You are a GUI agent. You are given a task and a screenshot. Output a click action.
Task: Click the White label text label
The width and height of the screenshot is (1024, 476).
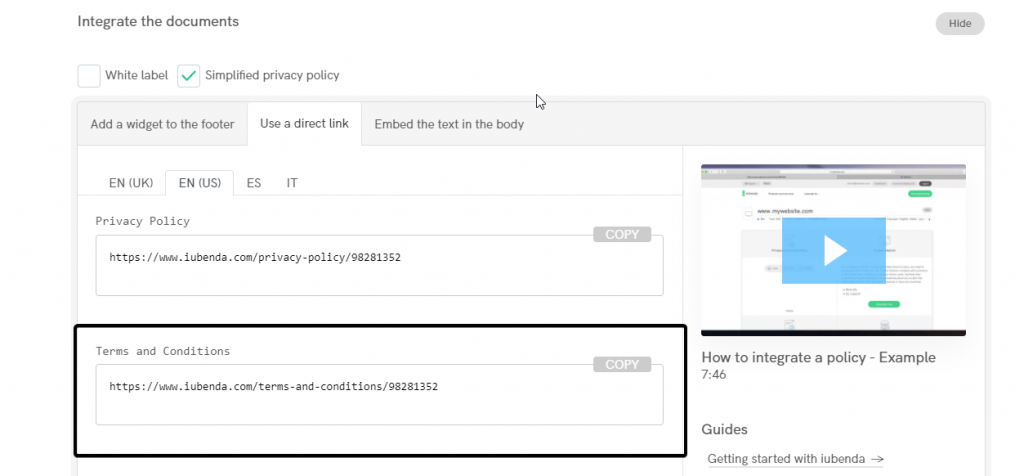coord(135,75)
